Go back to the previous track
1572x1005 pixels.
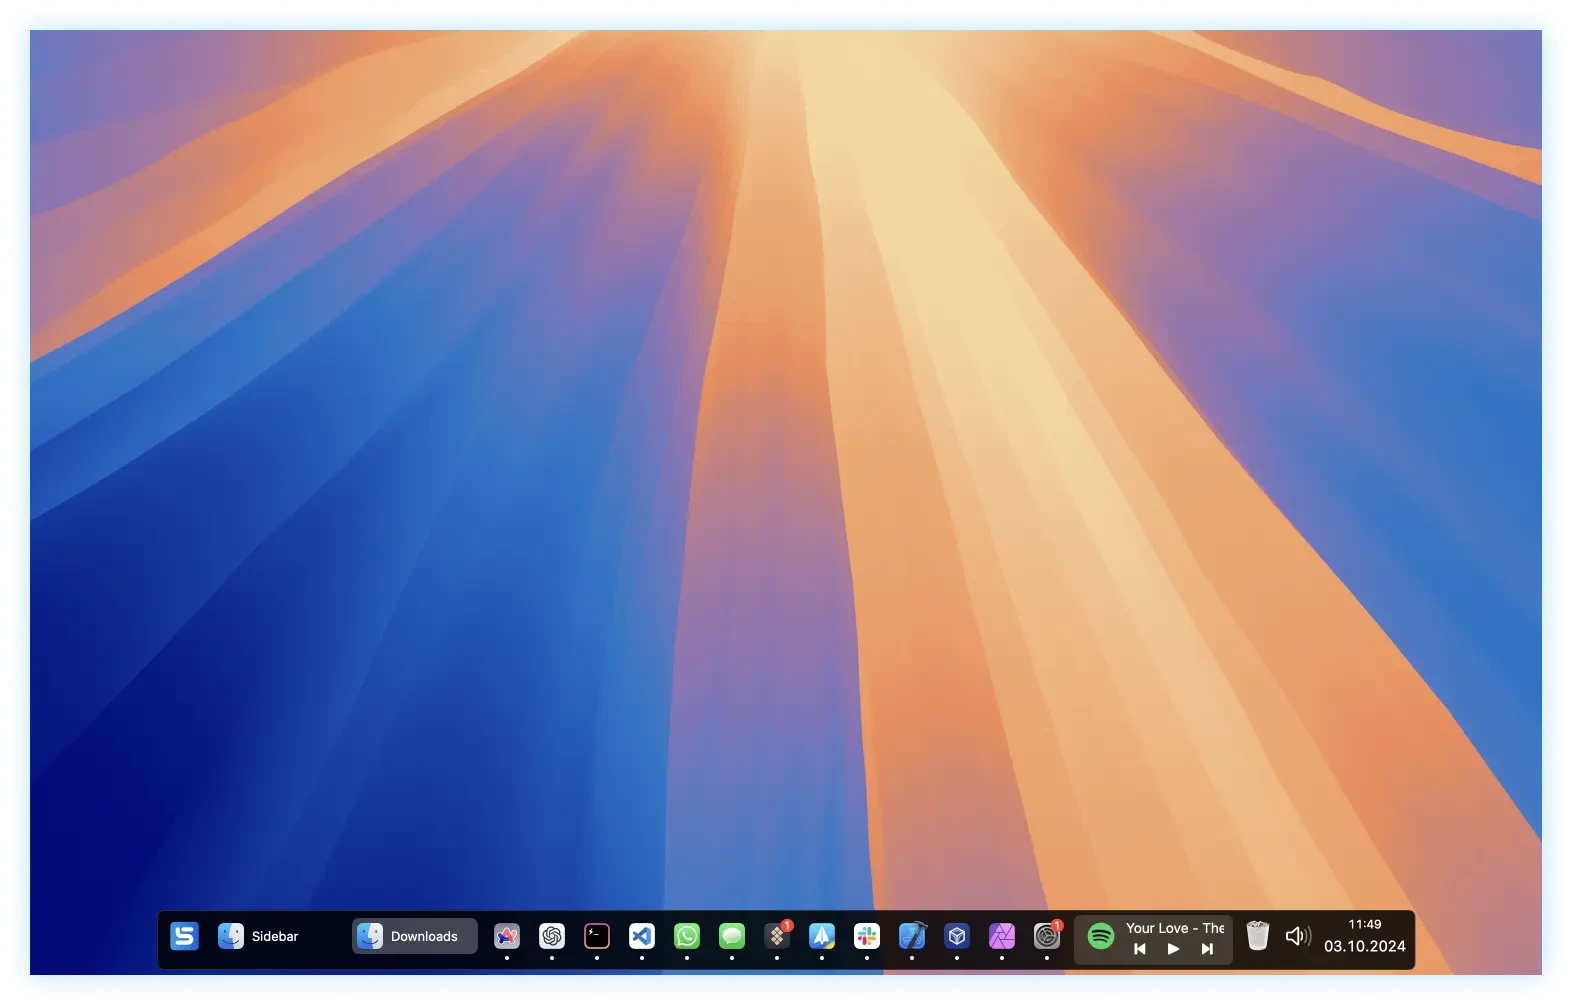(x=1139, y=949)
